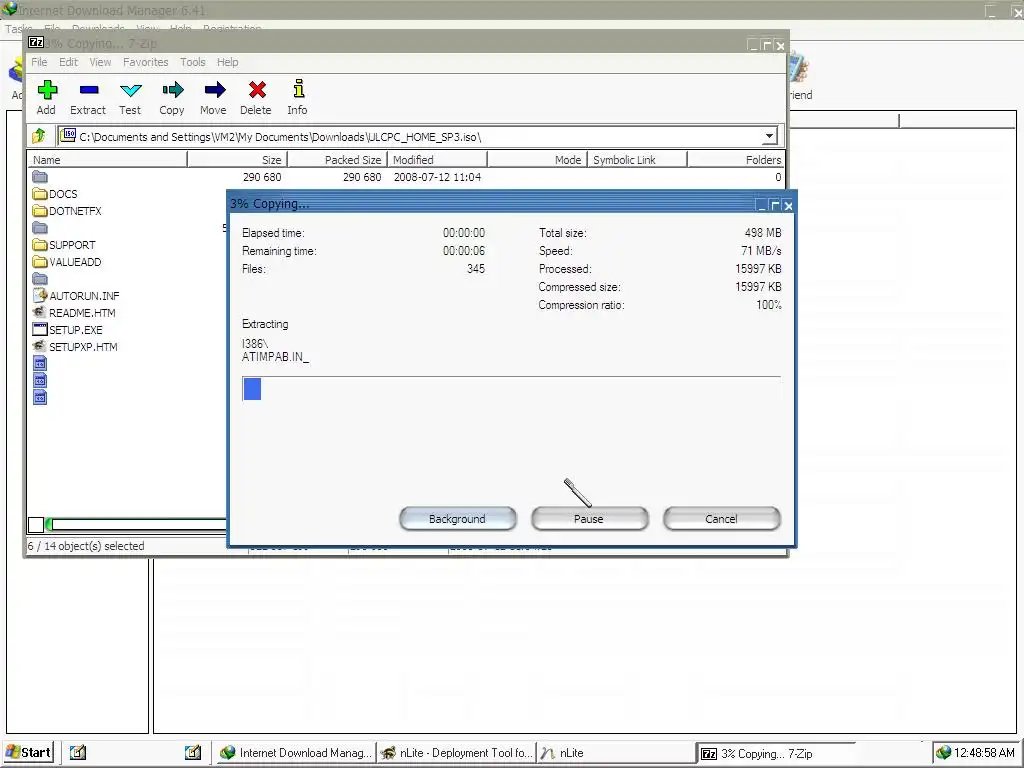The height and width of the screenshot is (768, 1024).
Task: Click the system tray clock
Action: pyautogui.click(x=984, y=753)
